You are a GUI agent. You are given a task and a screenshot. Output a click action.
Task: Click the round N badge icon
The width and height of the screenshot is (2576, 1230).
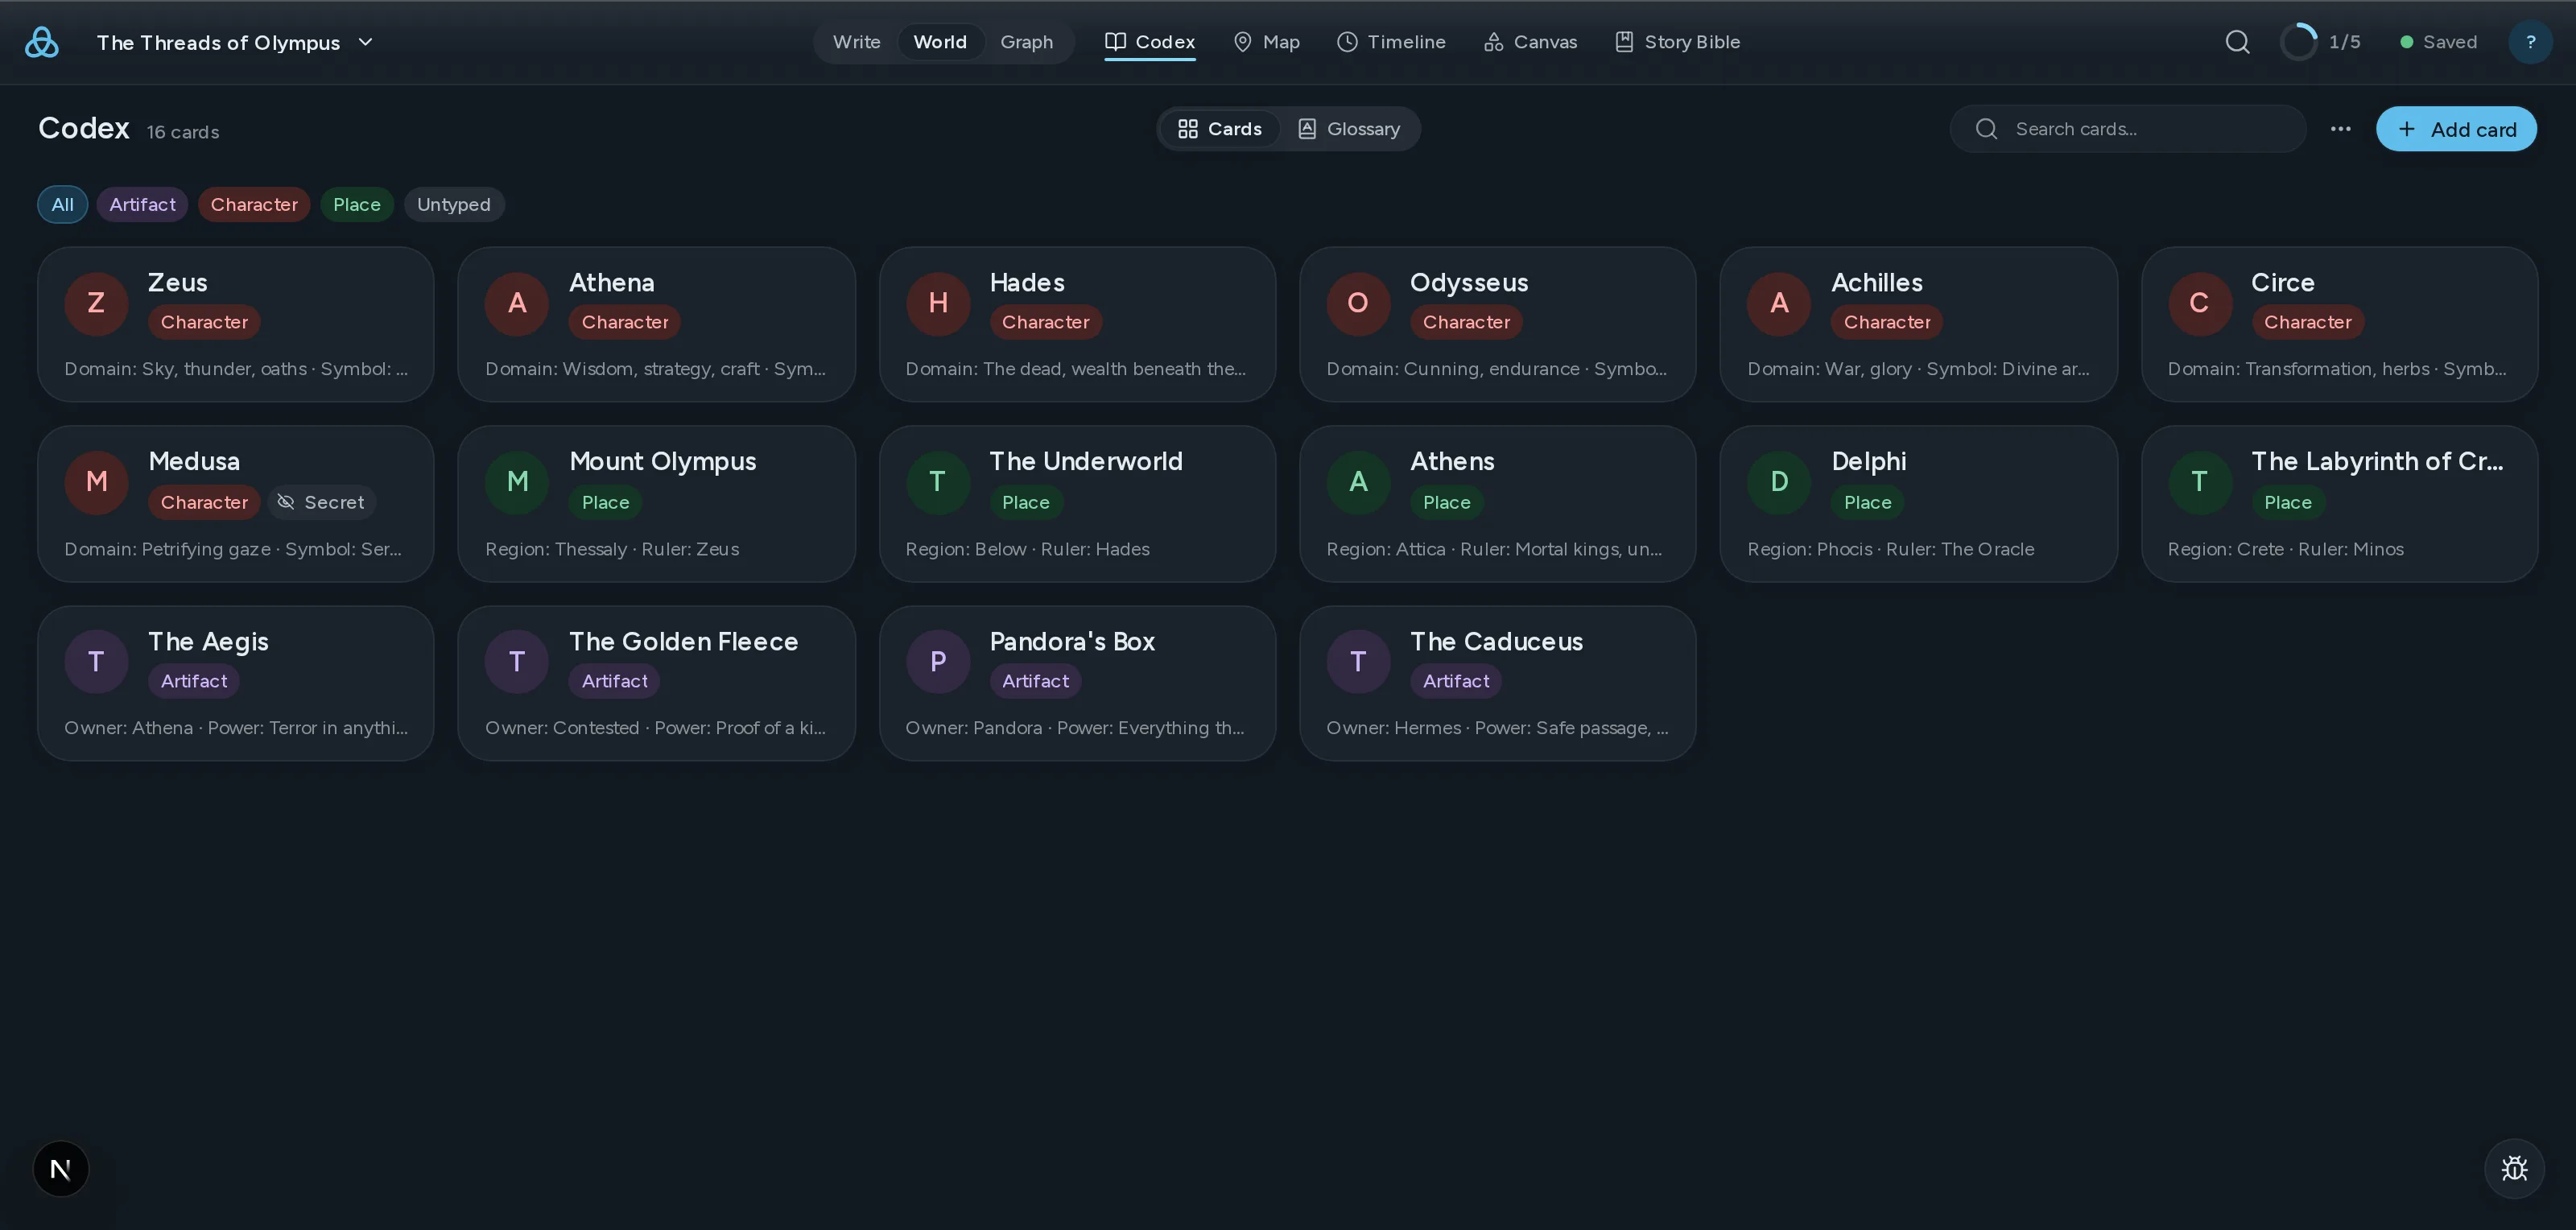coord(60,1168)
